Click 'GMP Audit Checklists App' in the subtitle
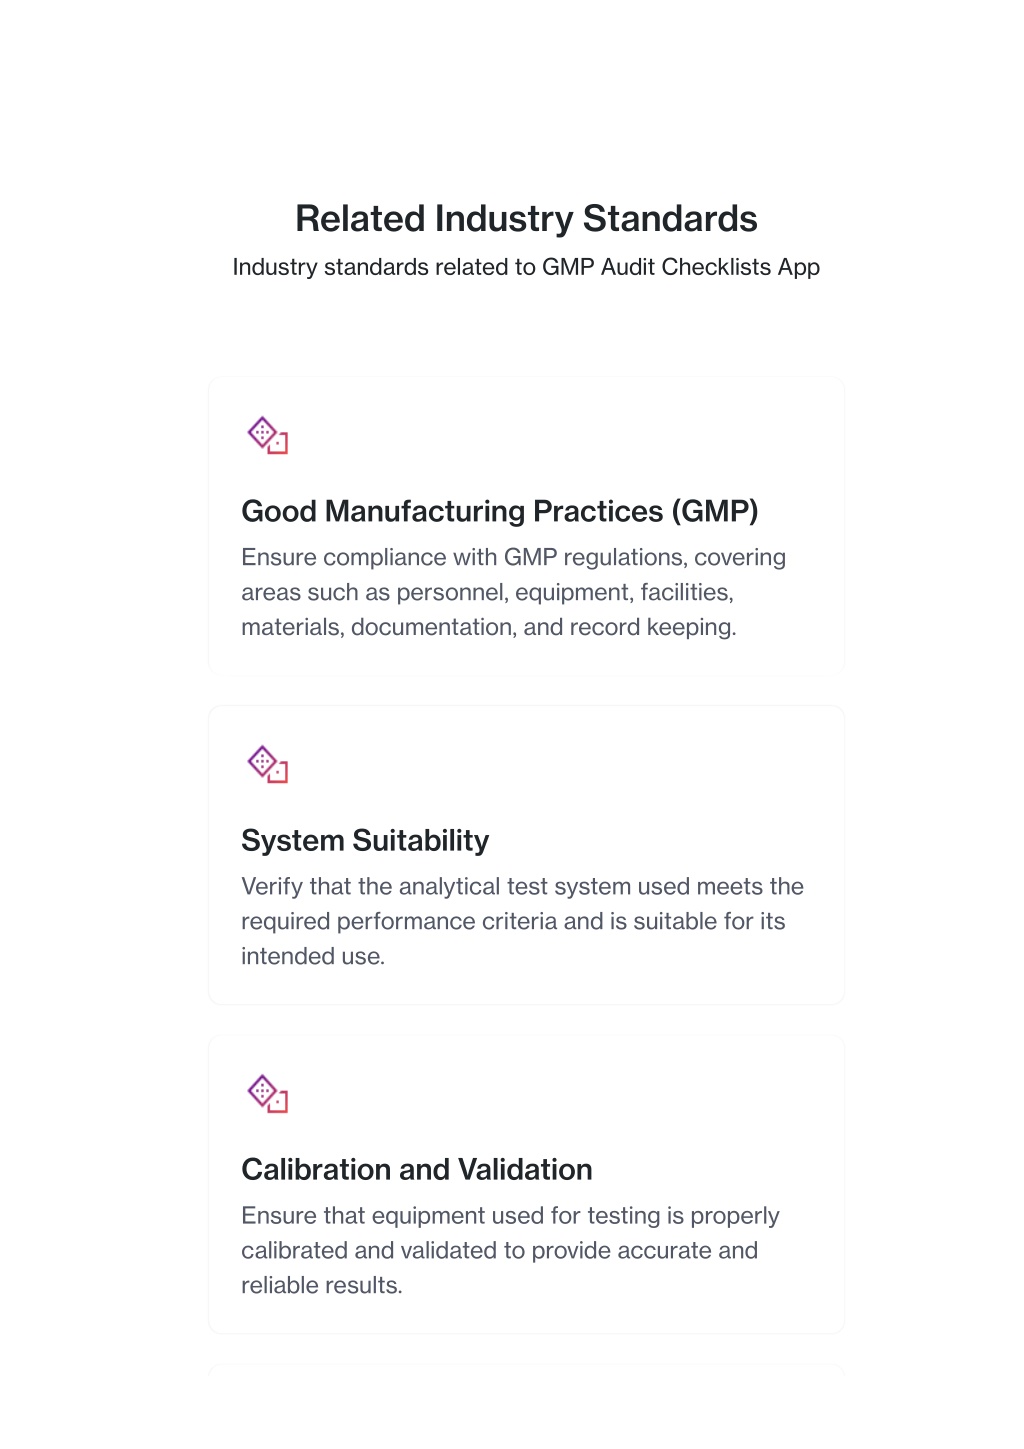Viewport: 1024px width, 1449px height. point(681,267)
